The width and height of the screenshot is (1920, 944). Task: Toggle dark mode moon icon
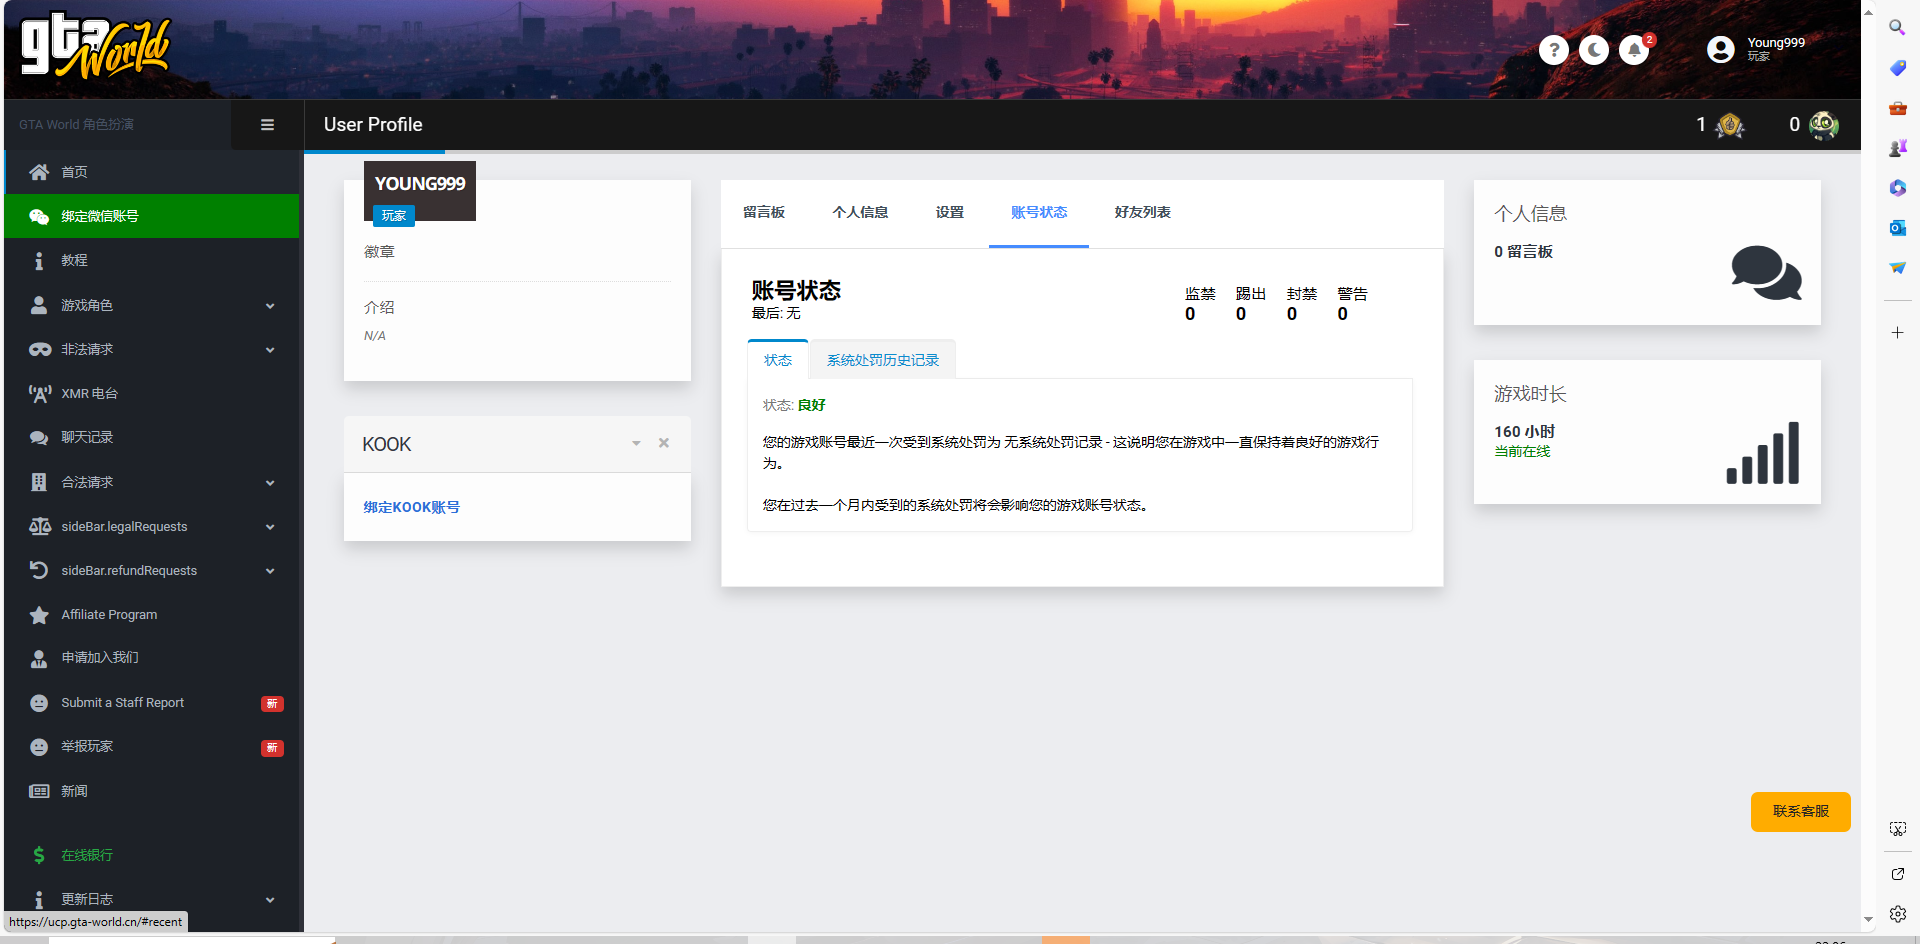click(x=1593, y=50)
